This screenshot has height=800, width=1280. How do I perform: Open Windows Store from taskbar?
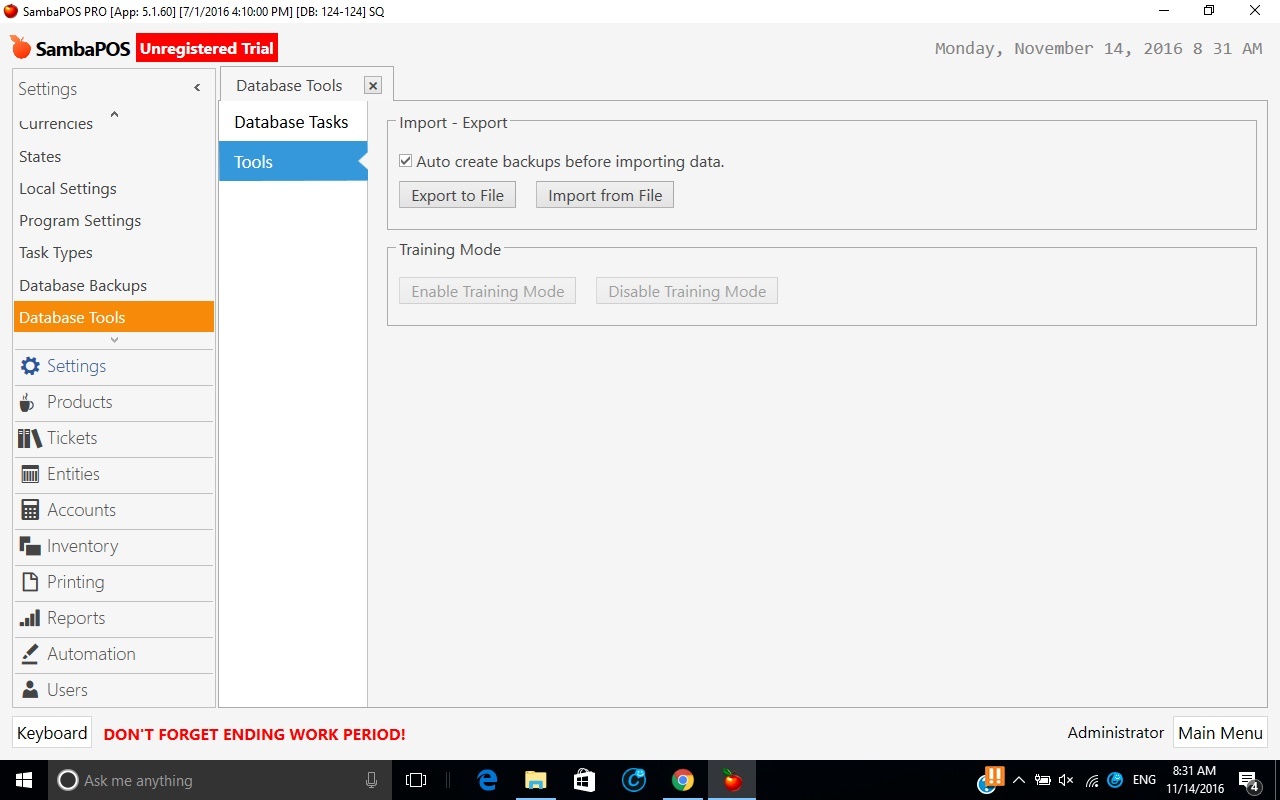click(x=585, y=780)
